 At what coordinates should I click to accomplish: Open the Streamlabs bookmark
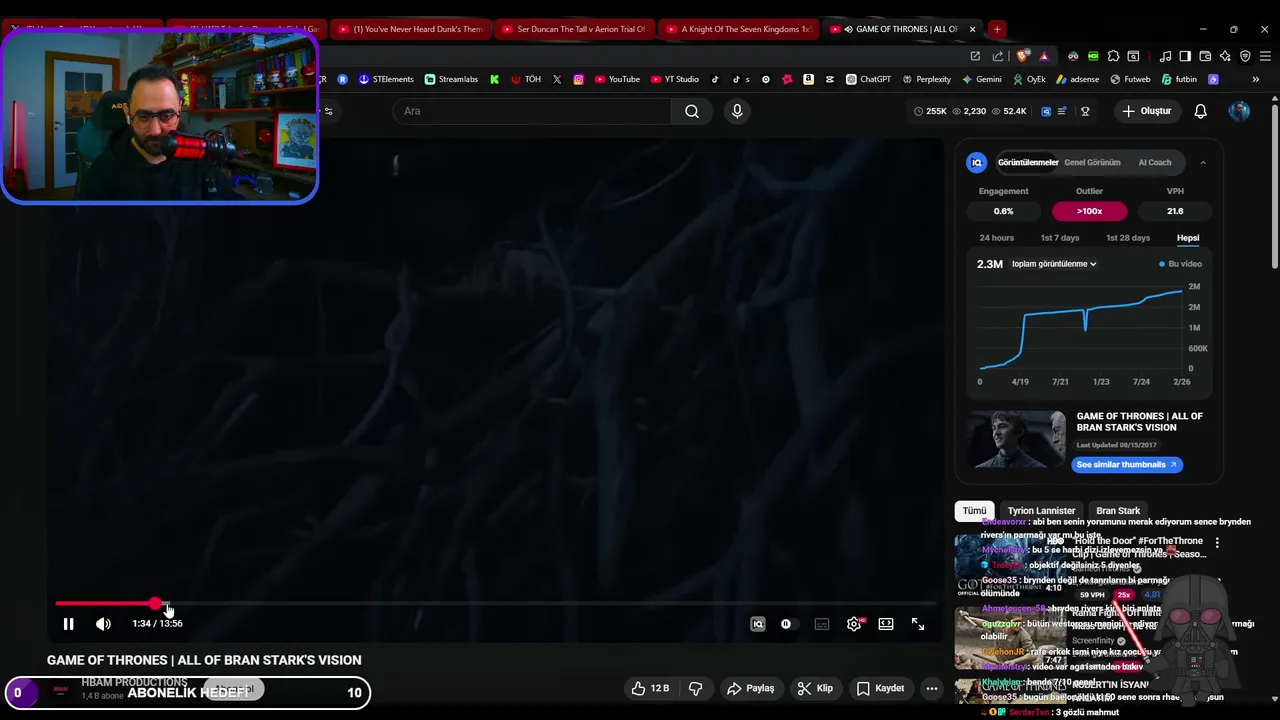[451, 79]
